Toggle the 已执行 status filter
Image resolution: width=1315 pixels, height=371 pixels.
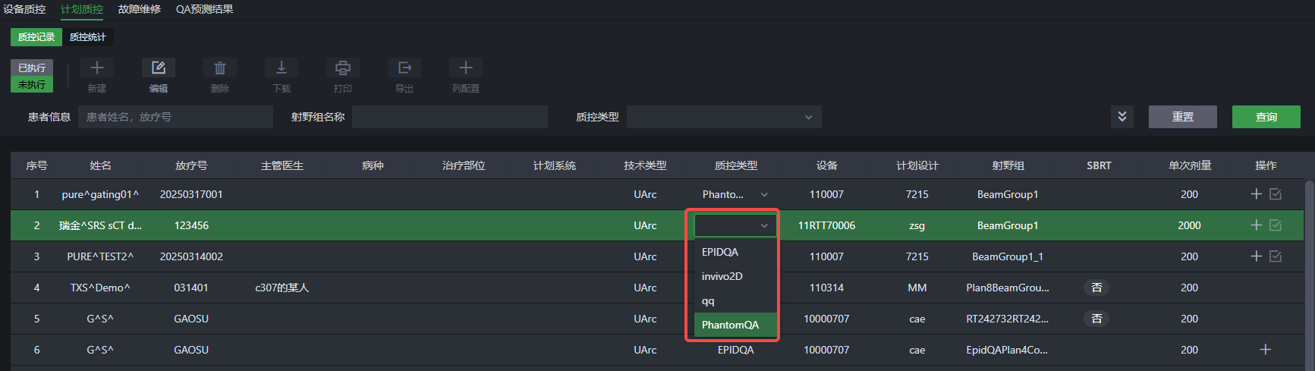coord(32,68)
